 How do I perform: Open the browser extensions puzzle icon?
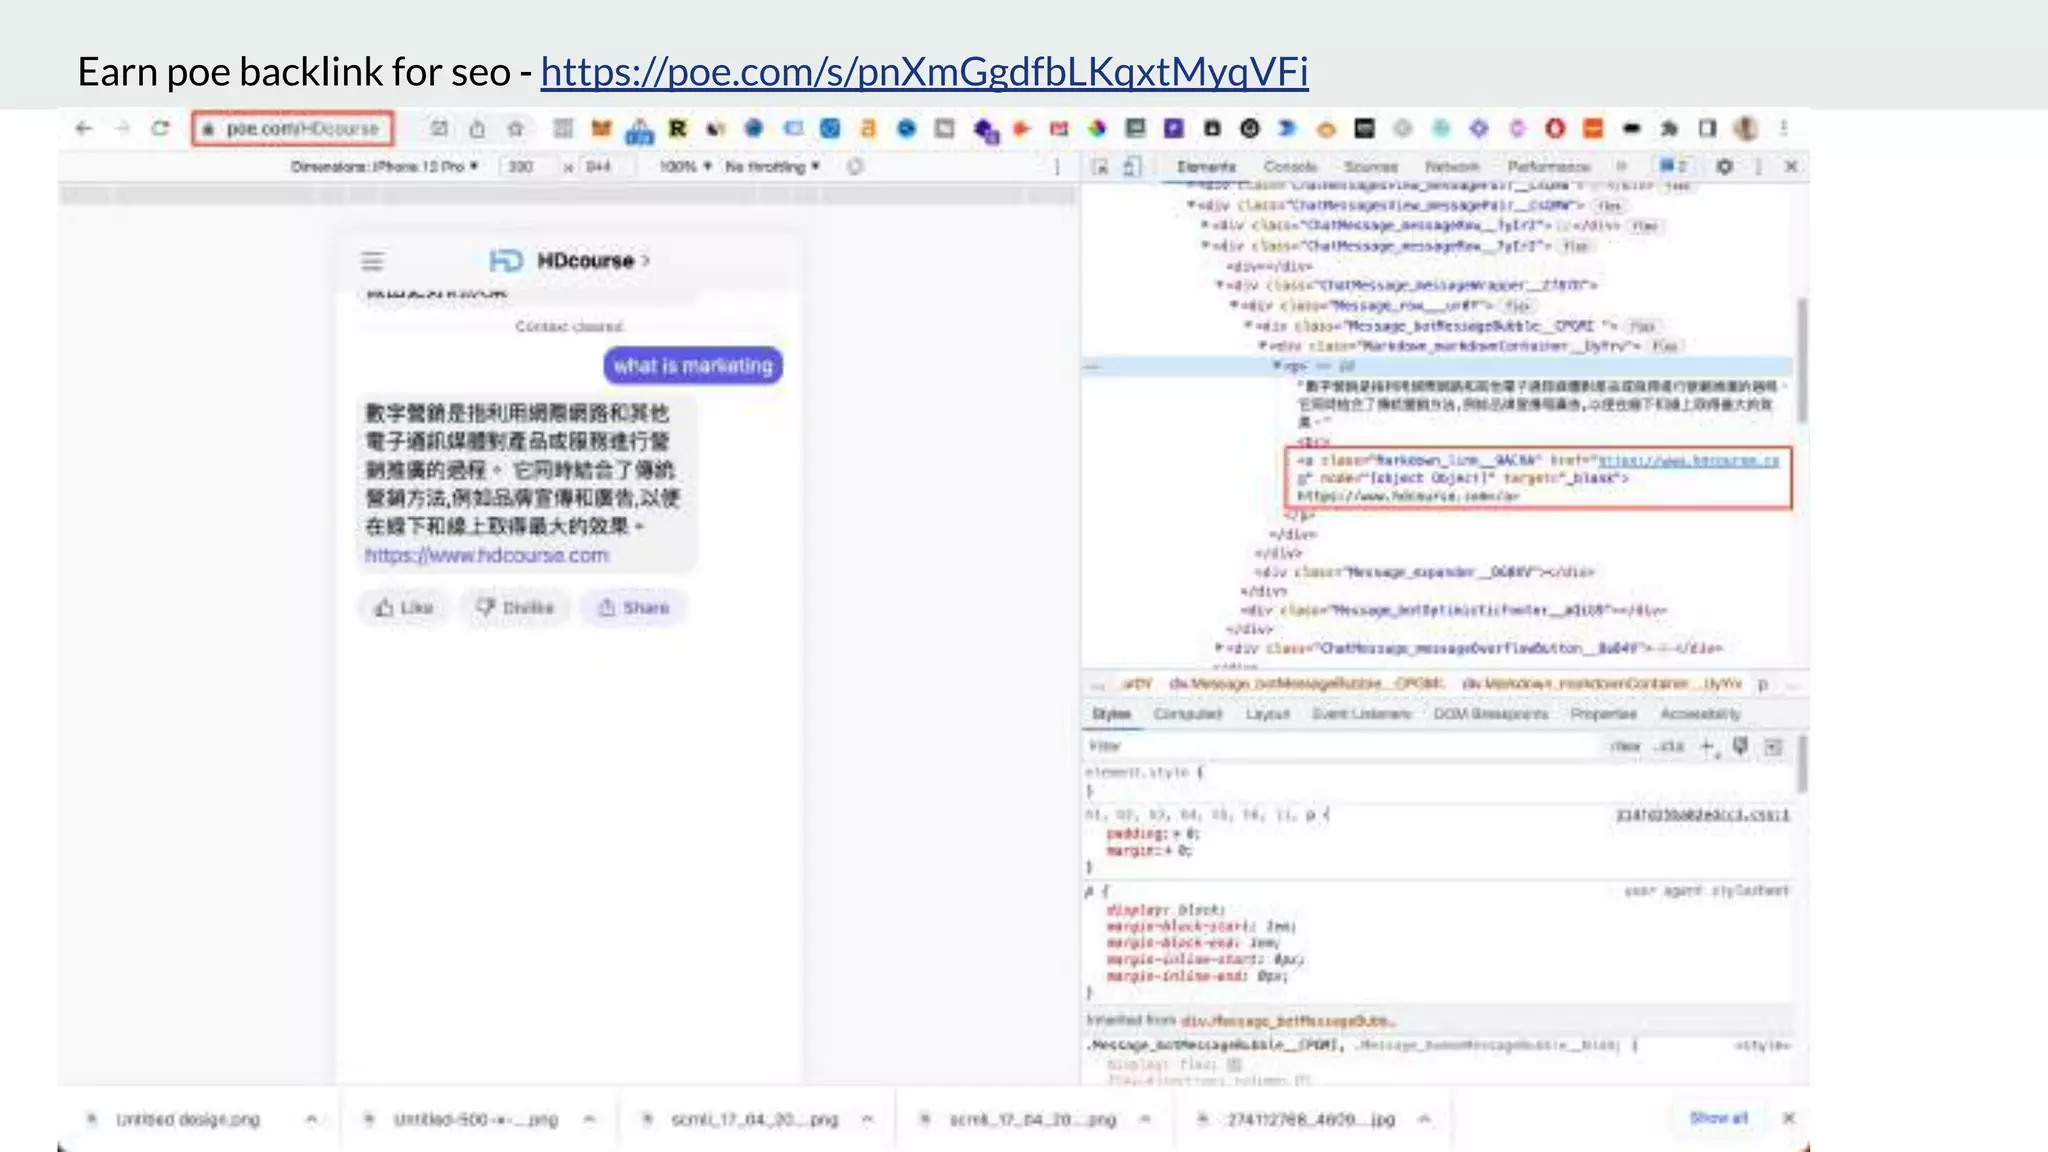coord(1669,128)
